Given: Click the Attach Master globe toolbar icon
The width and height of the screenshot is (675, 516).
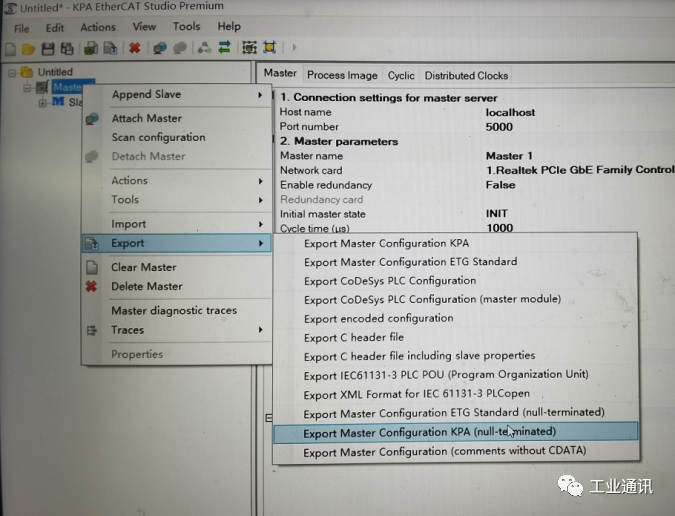Looking at the screenshot, I should coord(160,48).
